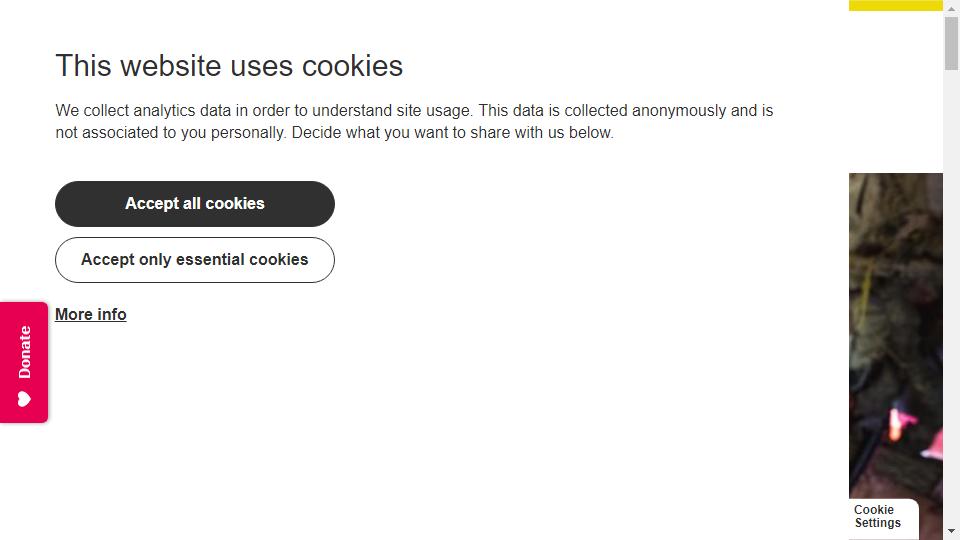Click the Accept all cookies button

195,204
